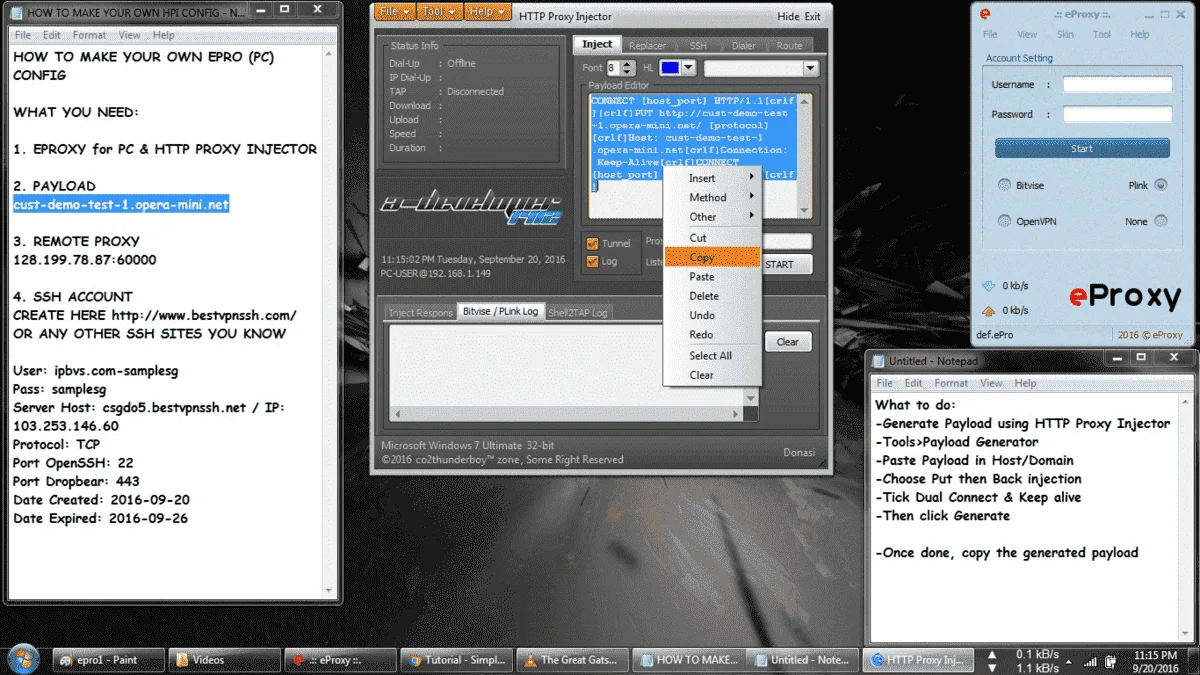Click the Untitled Notepad title bar icon
Image resolution: width=1200 pixels, height=675 pixels.
point(878,361)
